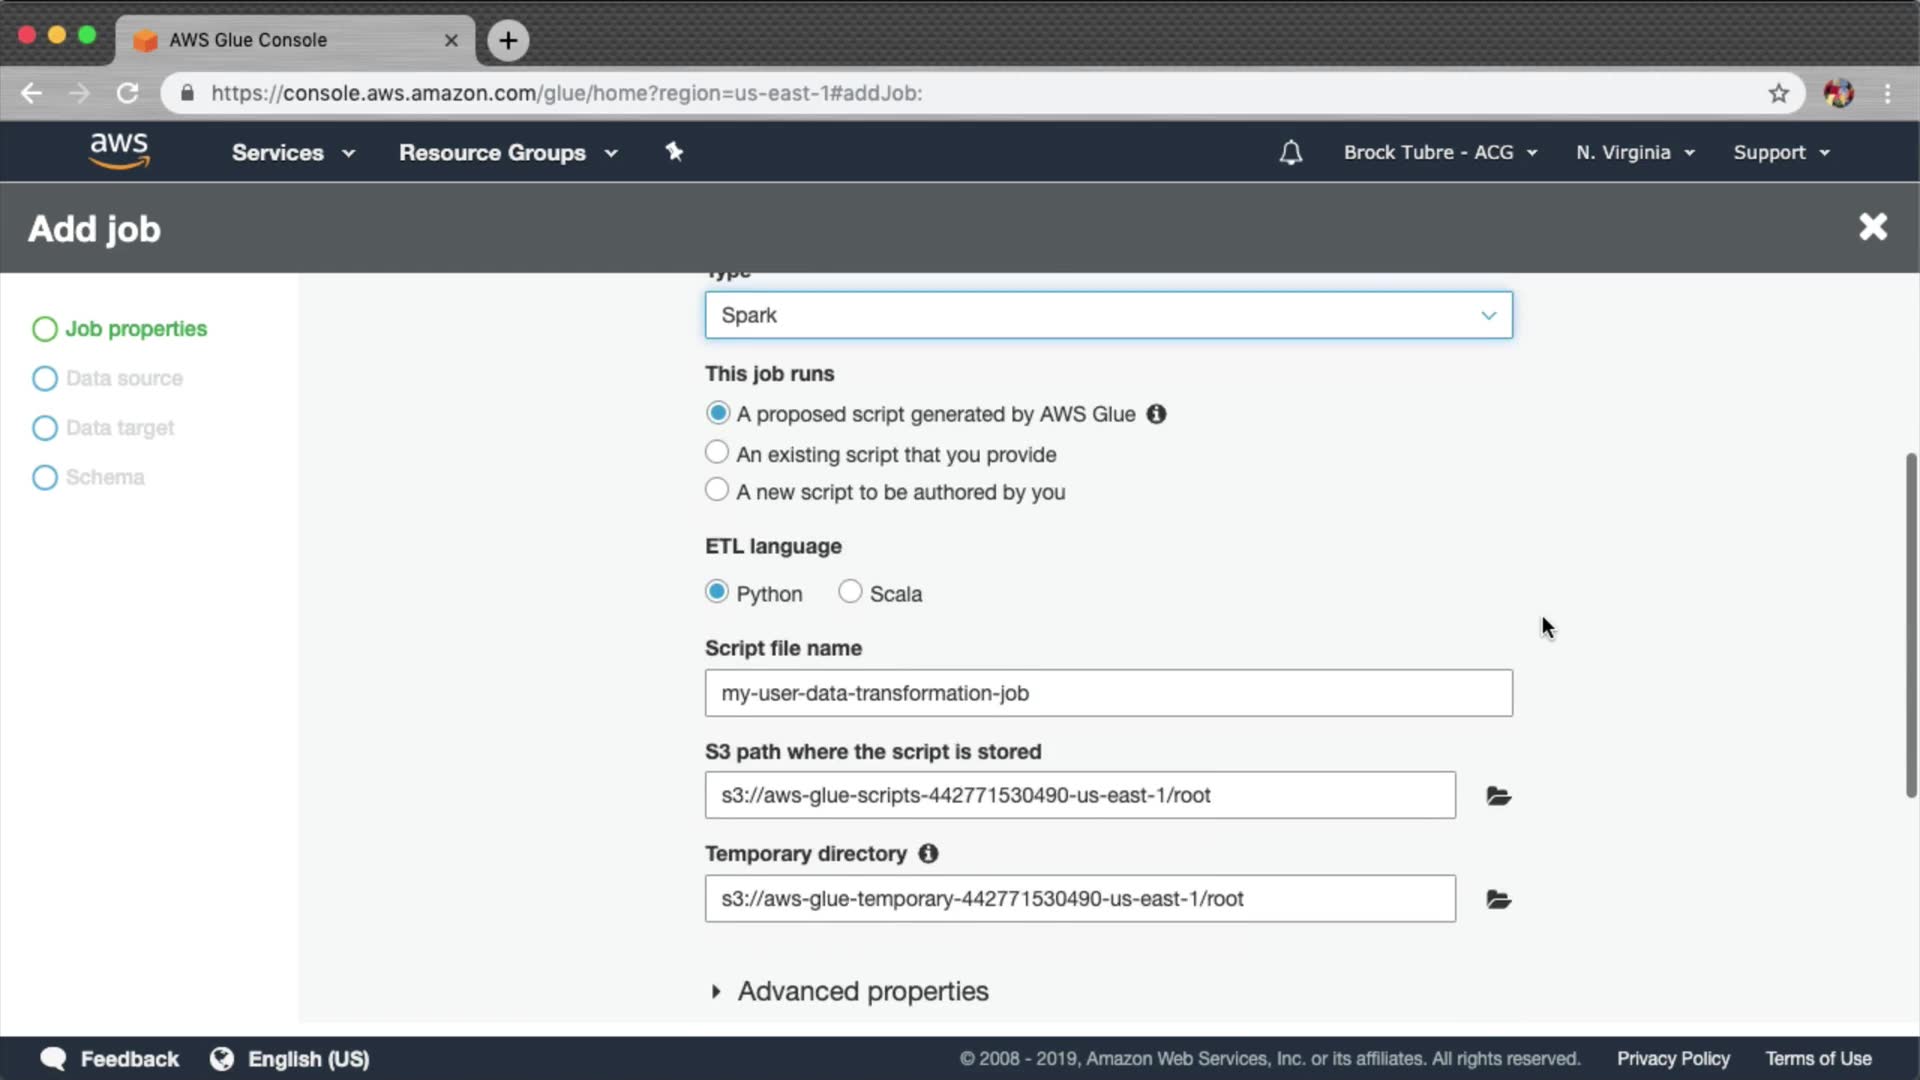Screen dimensions: 1920x1080
Task: Open the Spark type dropdown
Action: pyautogui.click(x=1108, y=315)
